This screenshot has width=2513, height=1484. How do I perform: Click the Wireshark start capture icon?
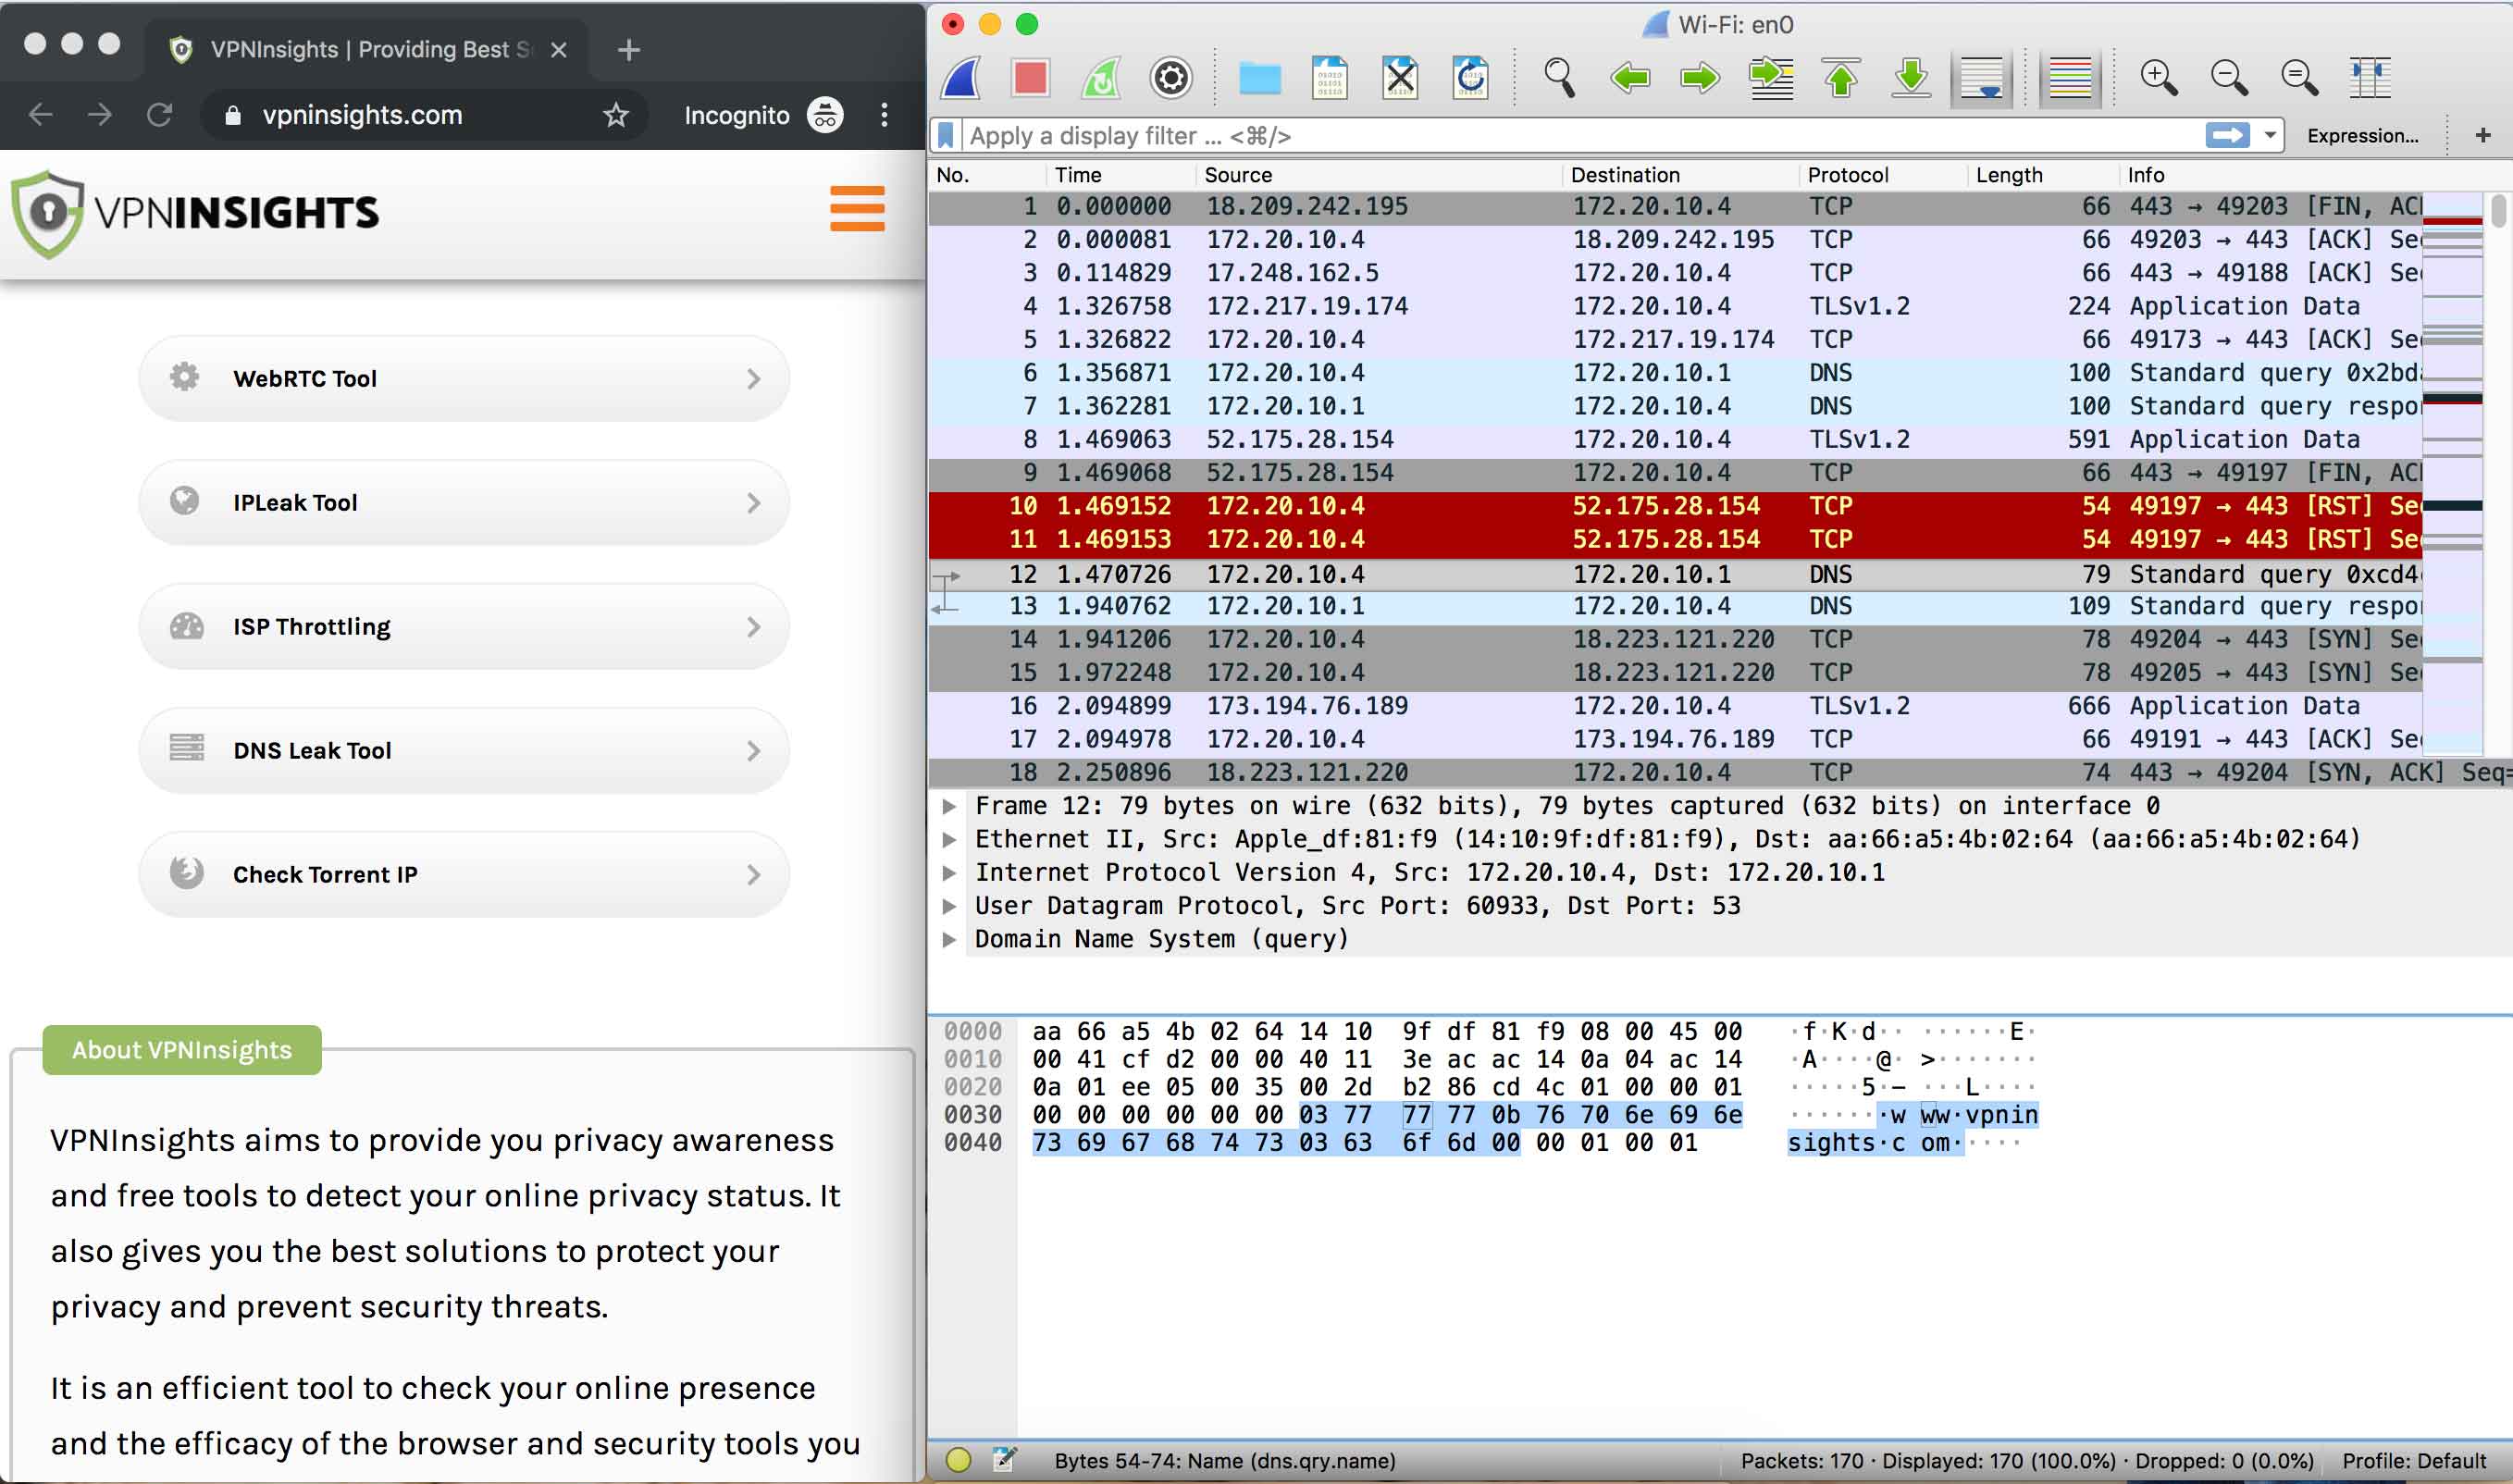tap(962, 76)
